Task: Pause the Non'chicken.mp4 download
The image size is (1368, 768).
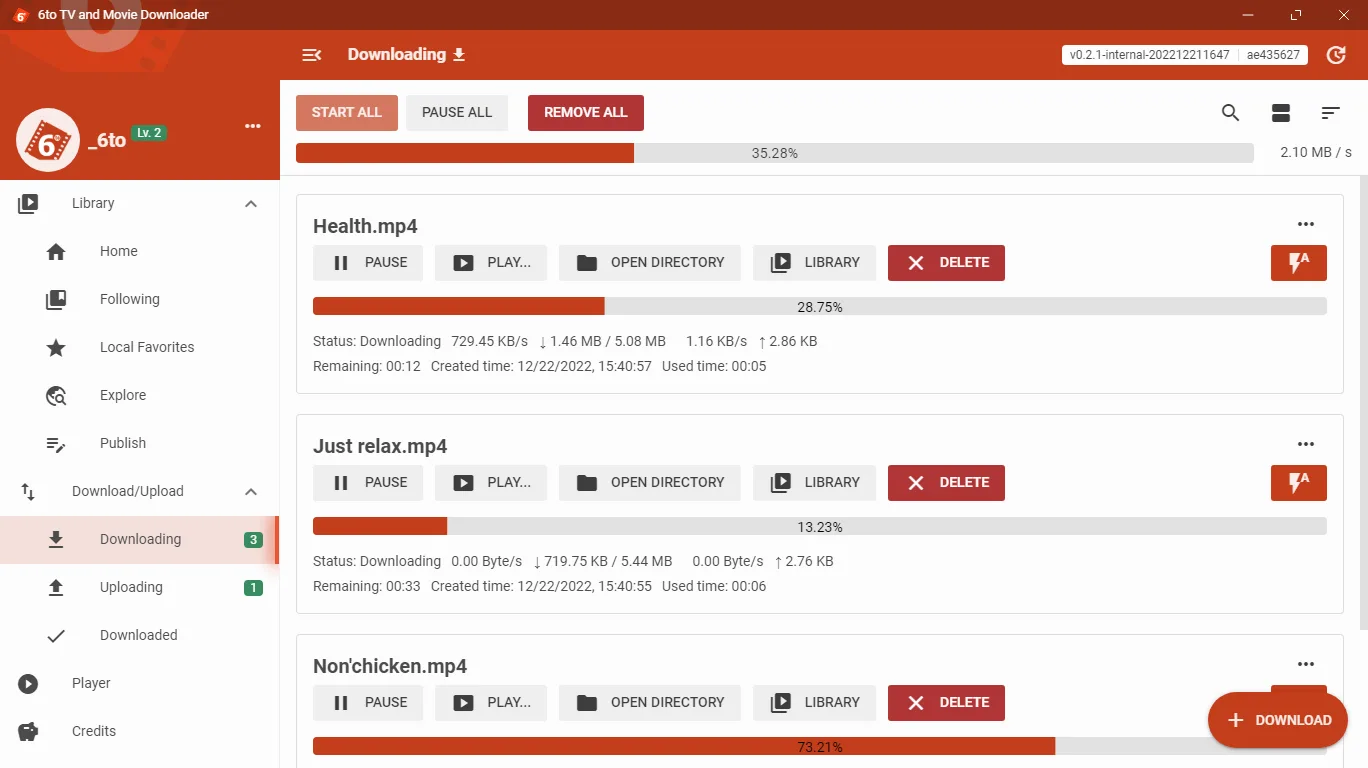Action: 368,703
